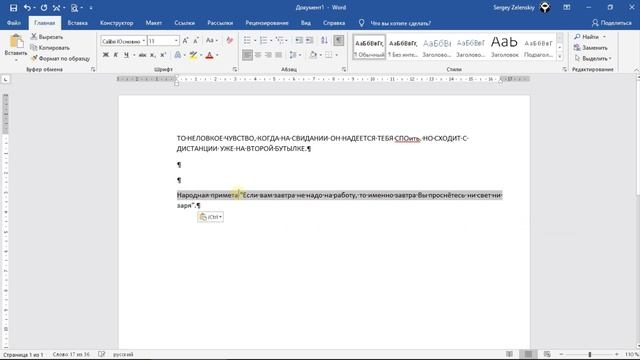Click the Вставить paste icon
The image size is (640, 360).
click(16, 42)
